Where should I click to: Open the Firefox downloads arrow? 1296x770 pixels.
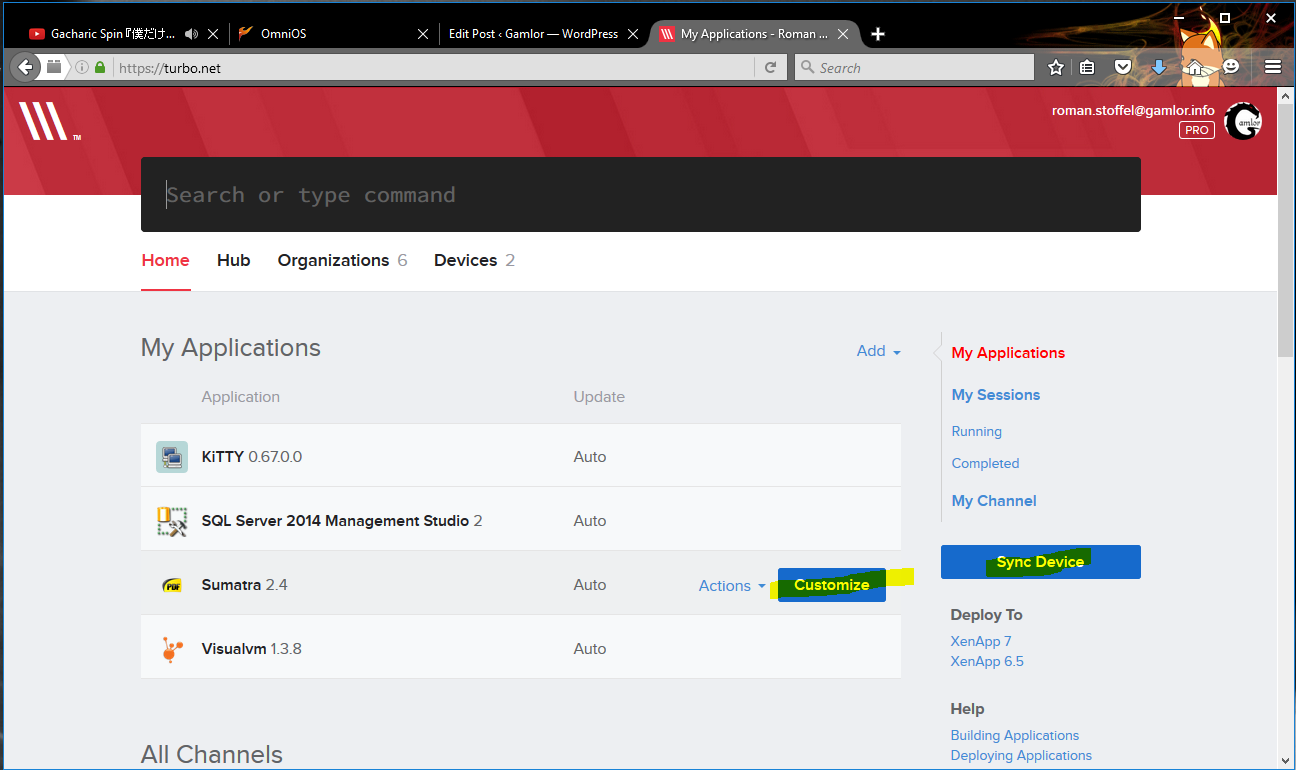pyautogui.click(x=1159, y=67)
